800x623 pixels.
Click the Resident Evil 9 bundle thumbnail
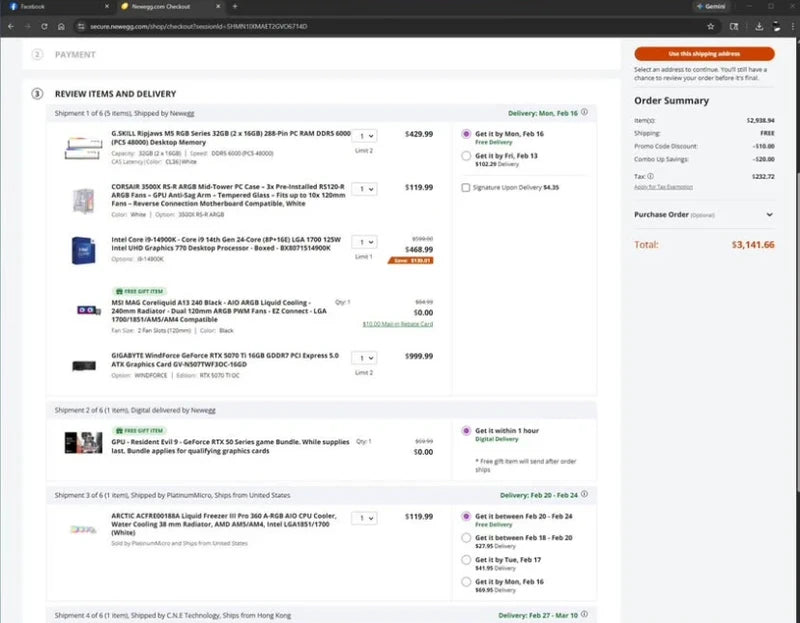click(x=83, y=442)
